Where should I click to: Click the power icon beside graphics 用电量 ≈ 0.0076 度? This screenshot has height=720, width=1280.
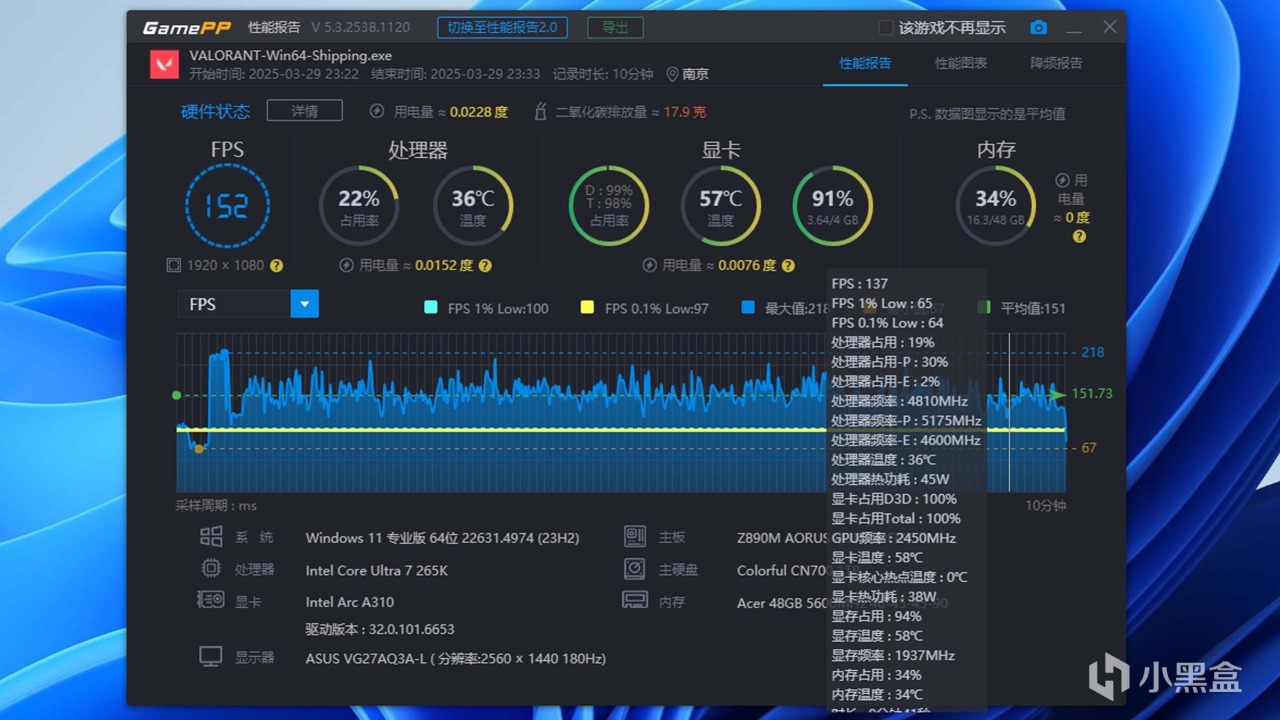click(x=650, y=266)
